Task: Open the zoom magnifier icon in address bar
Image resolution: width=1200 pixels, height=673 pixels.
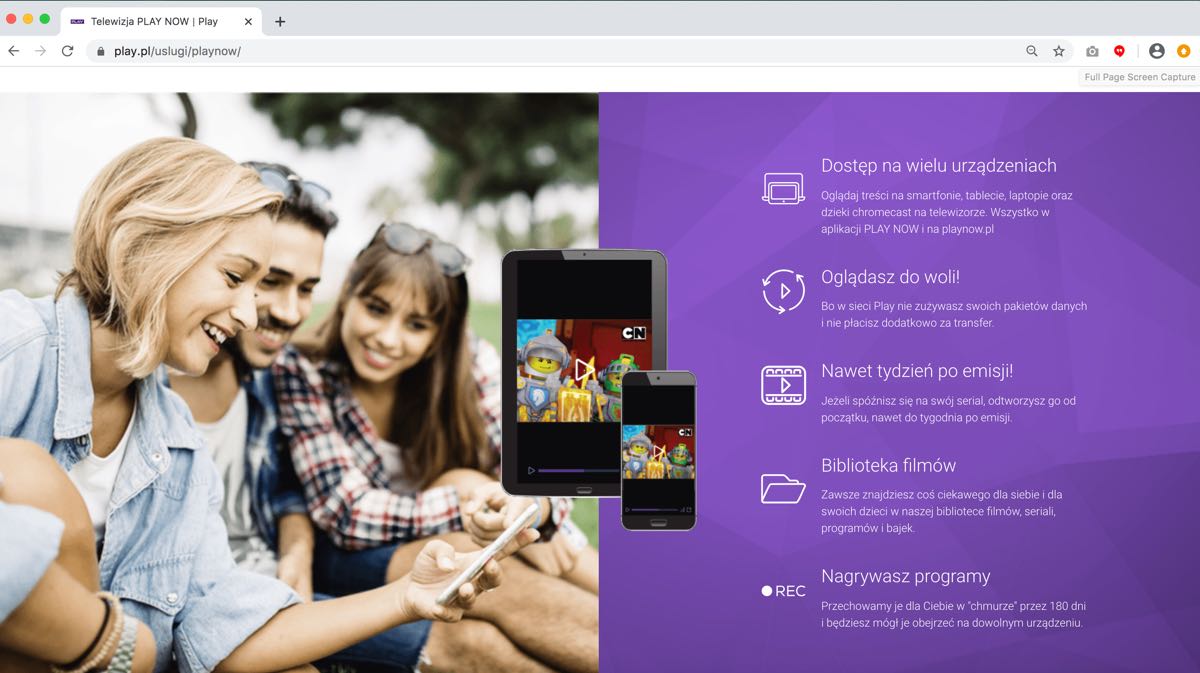Action: pos(1032,51)
